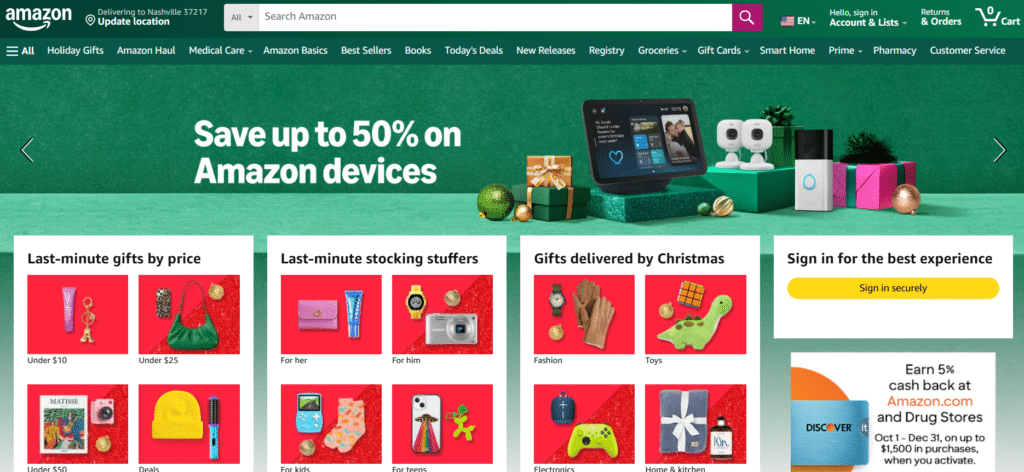Click the US flag language selector
The height and width of the screenshot is (472, 1024).
(x=798, y=21)
